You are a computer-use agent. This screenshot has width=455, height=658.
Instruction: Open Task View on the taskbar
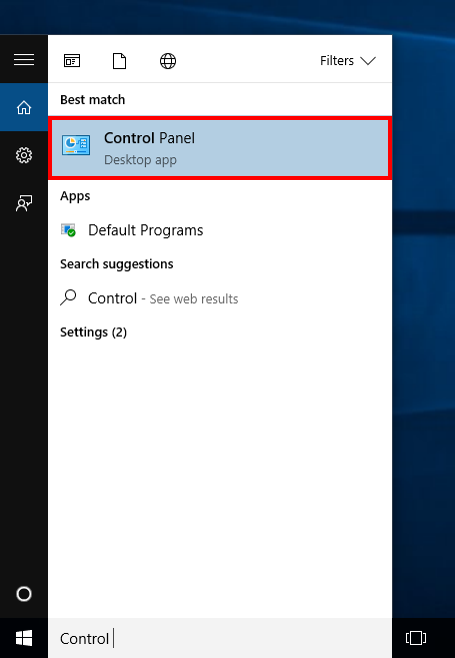point(416,638)
